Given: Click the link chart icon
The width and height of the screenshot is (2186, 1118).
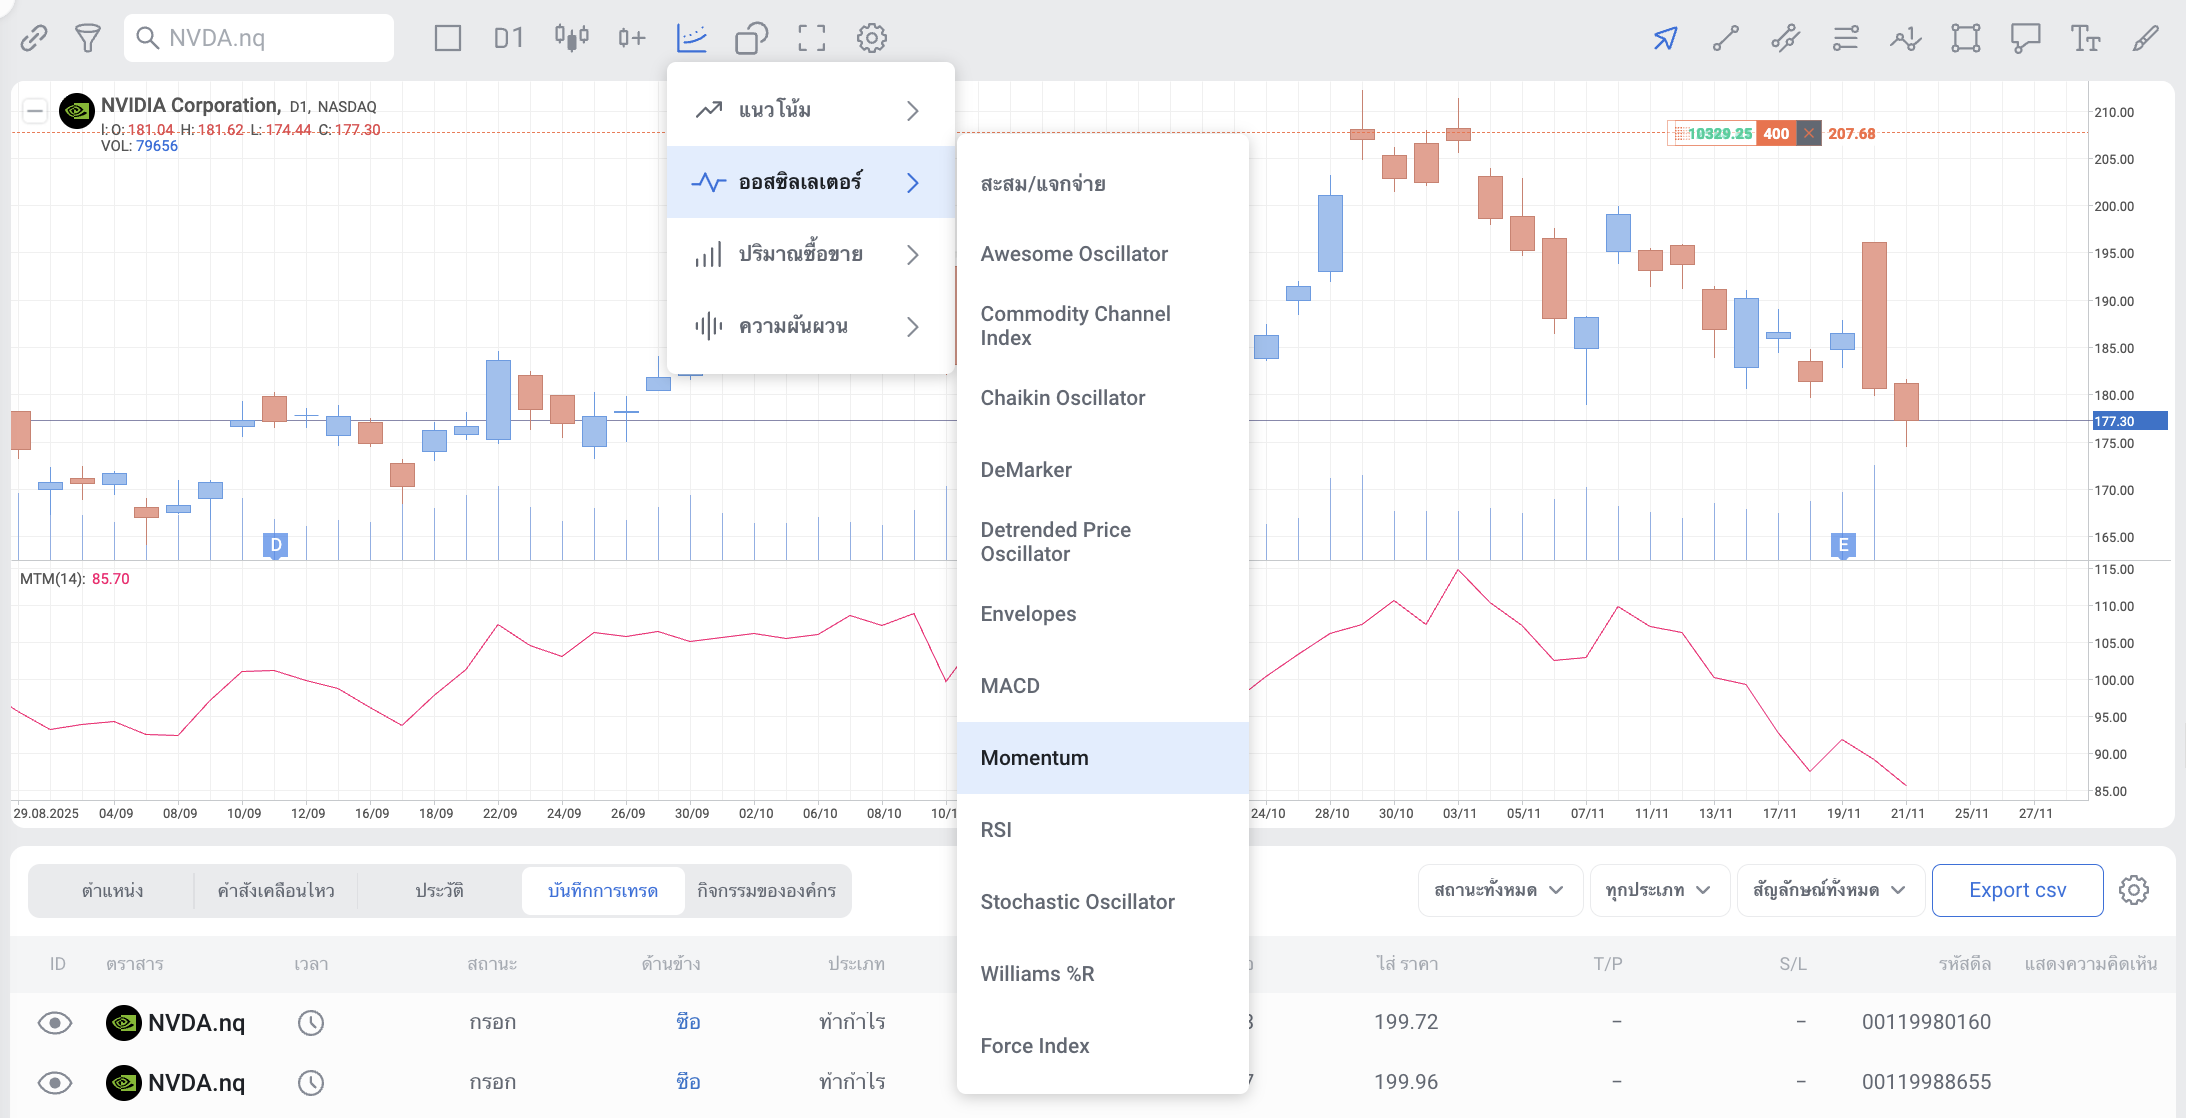Looking at the screenshot, I should point(34,38).
